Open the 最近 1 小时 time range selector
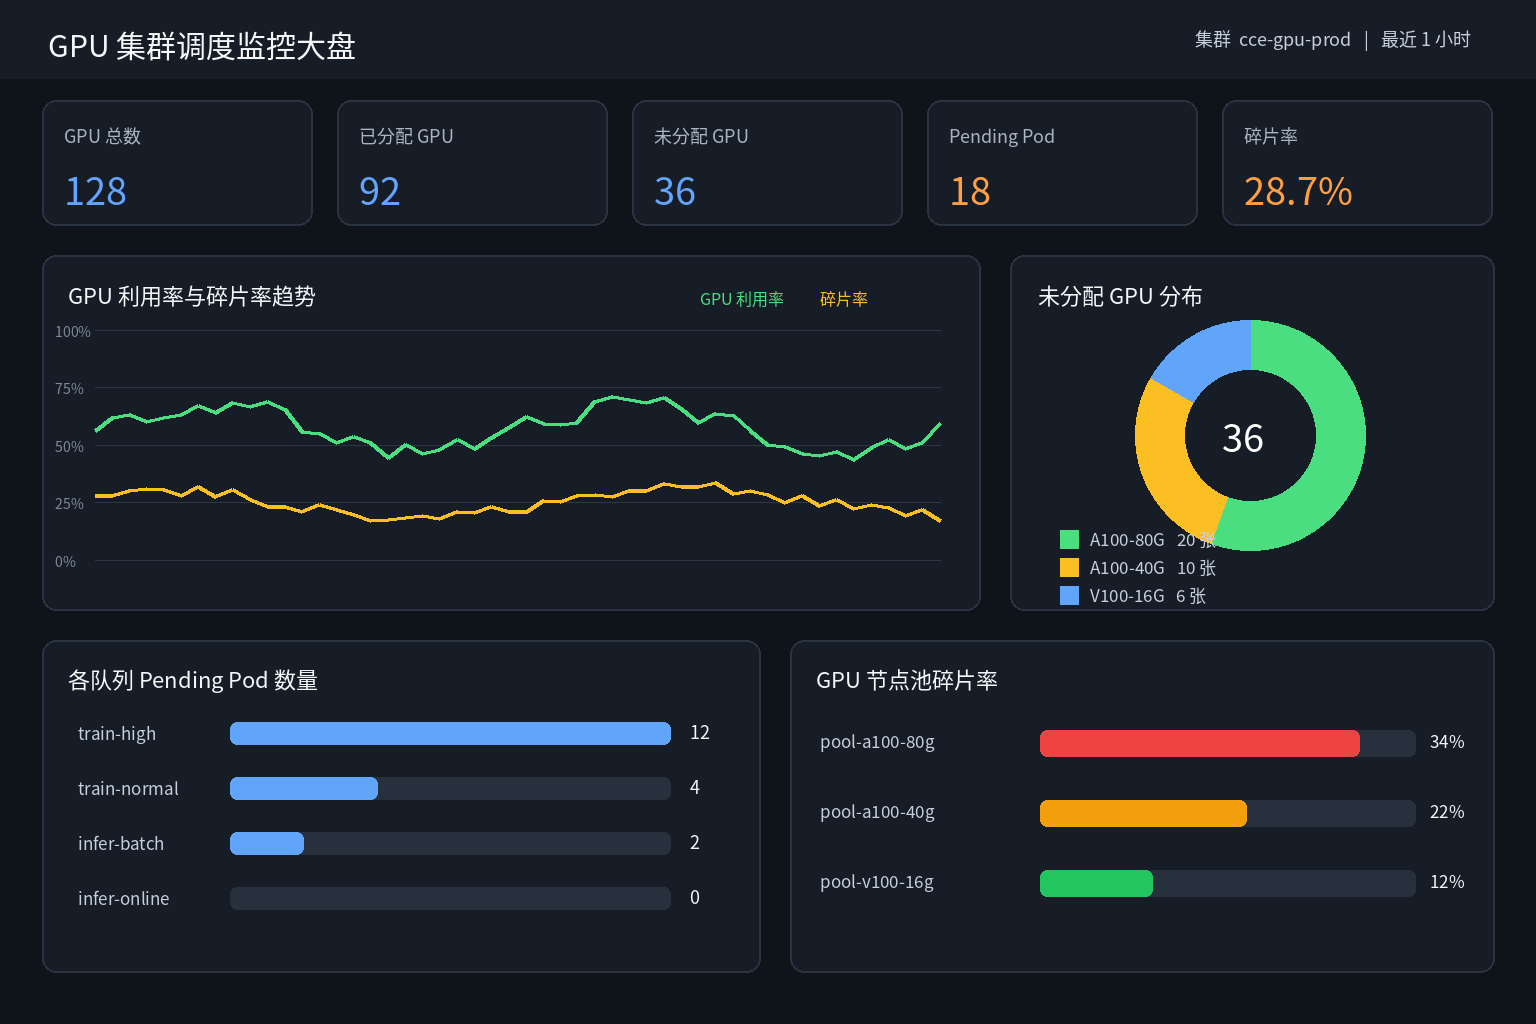Image resolution: width=1536 pixels, height=1024 pixels. click(x=1425, y=39)
